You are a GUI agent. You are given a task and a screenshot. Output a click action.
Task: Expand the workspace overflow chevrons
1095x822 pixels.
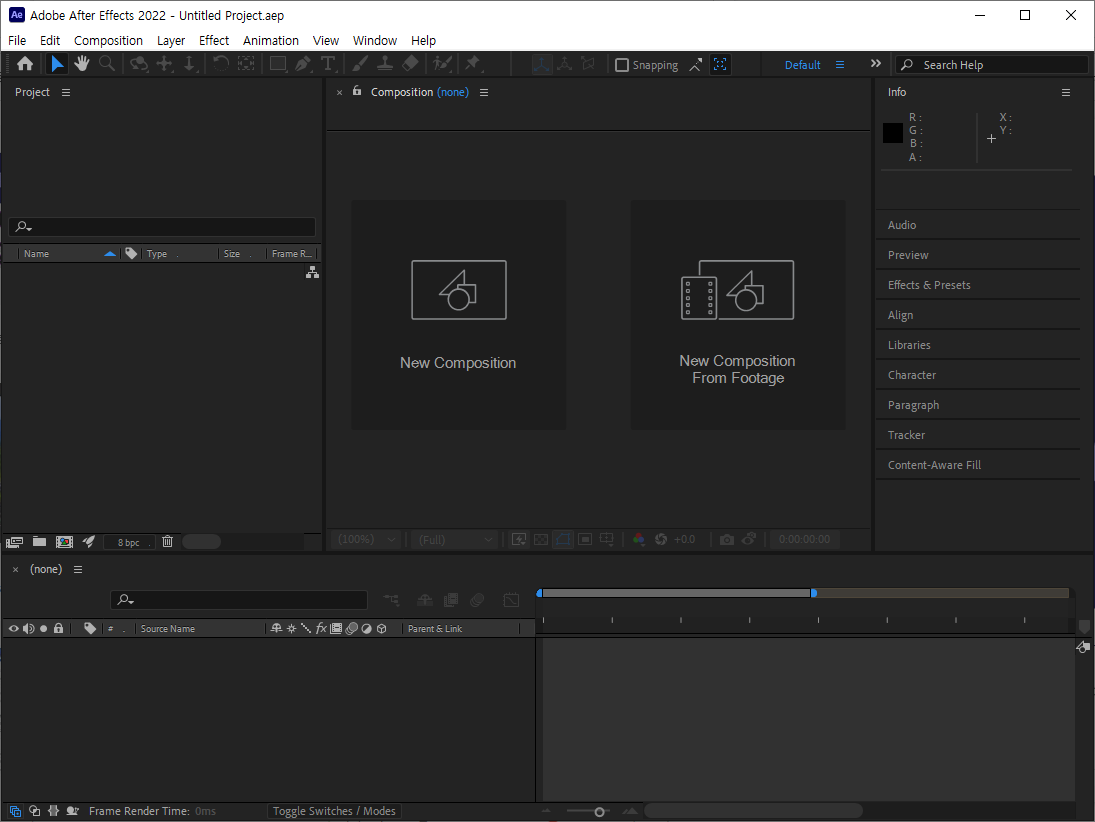click(x=876, y=64)
